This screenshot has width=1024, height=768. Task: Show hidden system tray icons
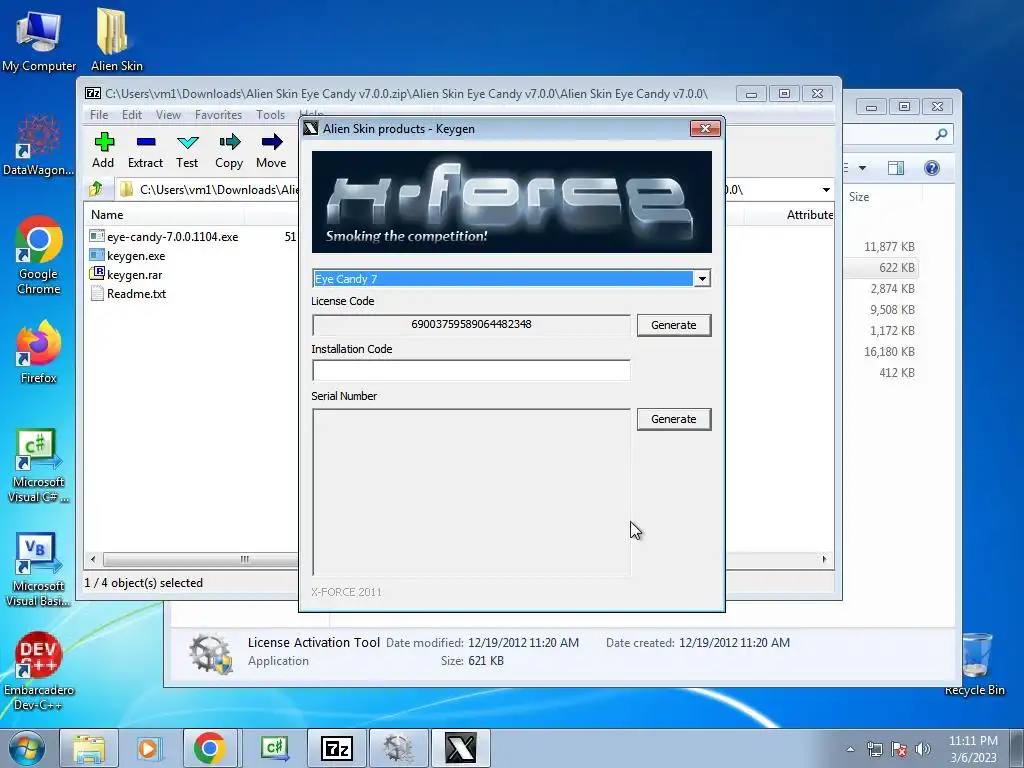(x=850, y=749)
